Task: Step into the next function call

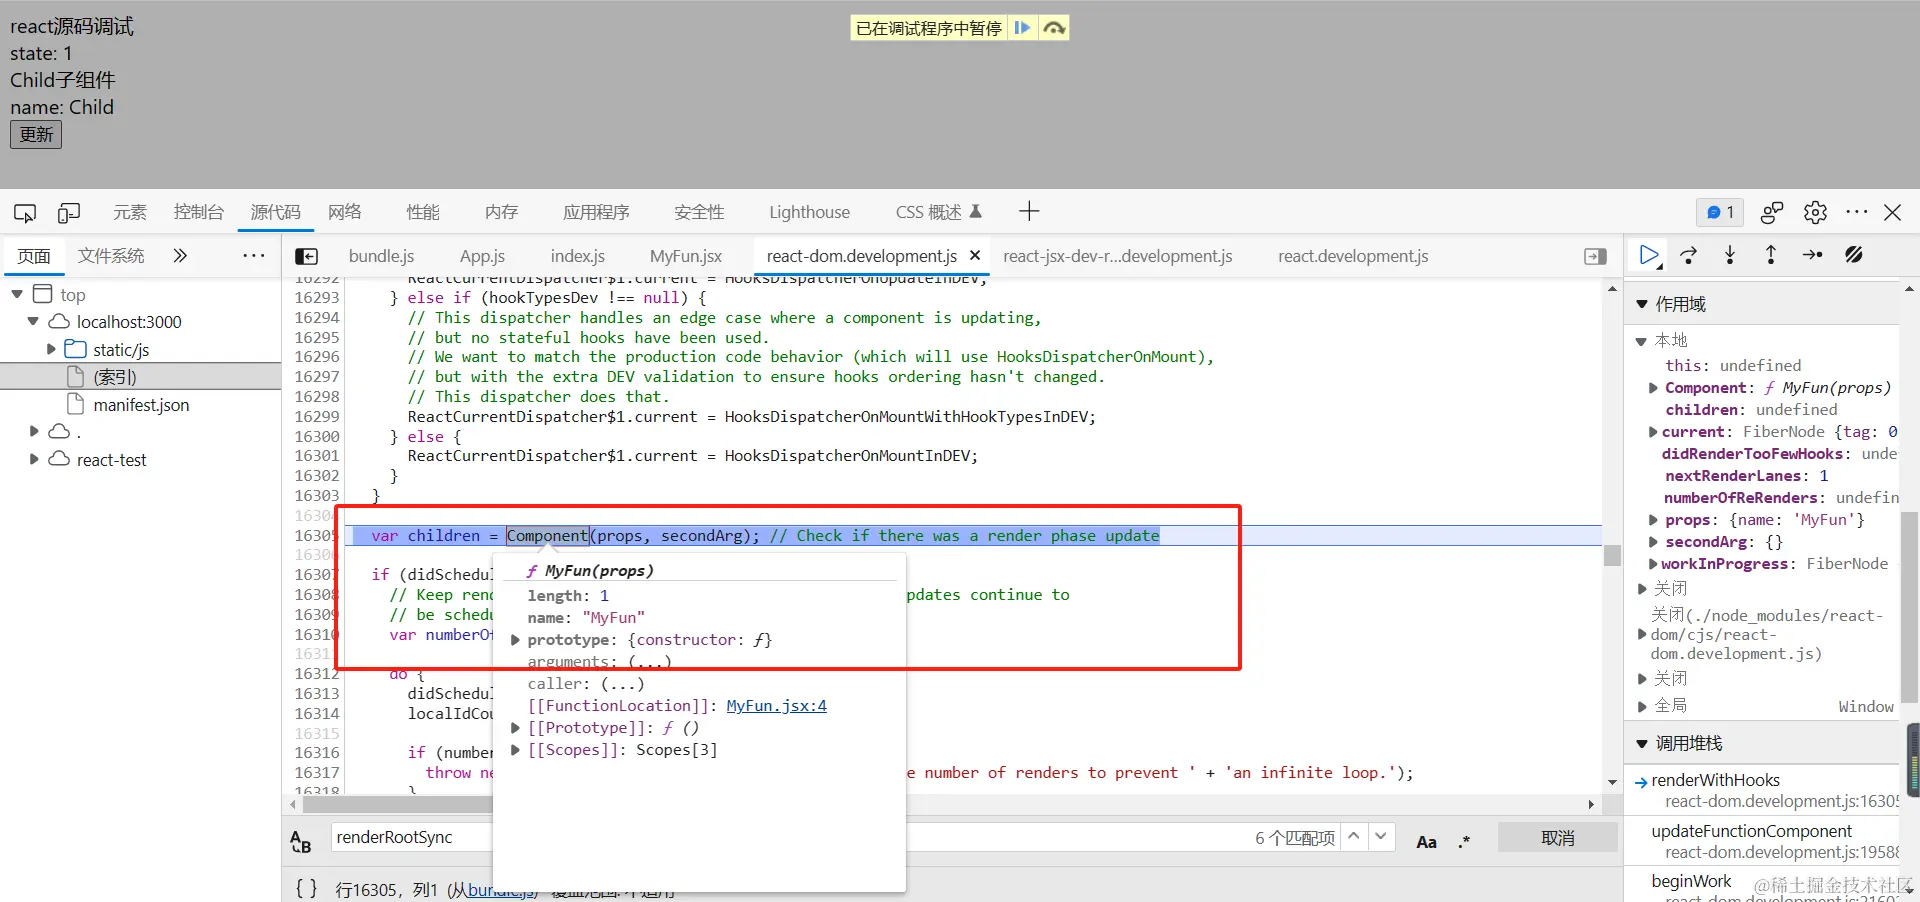Action: coord(1730,255)
